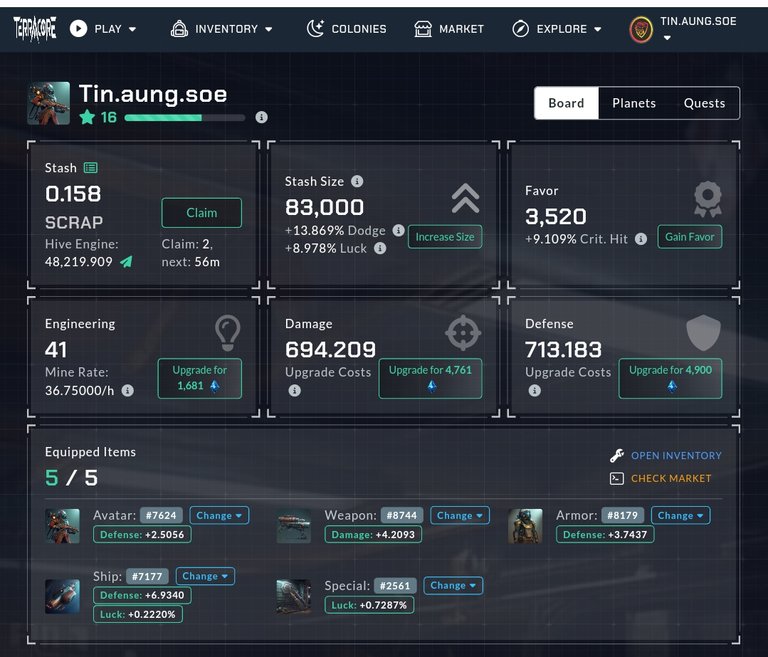The width and height of the screenshot is (768, 657).
Task: Click the green level star icon
Action: pos(87,117)
